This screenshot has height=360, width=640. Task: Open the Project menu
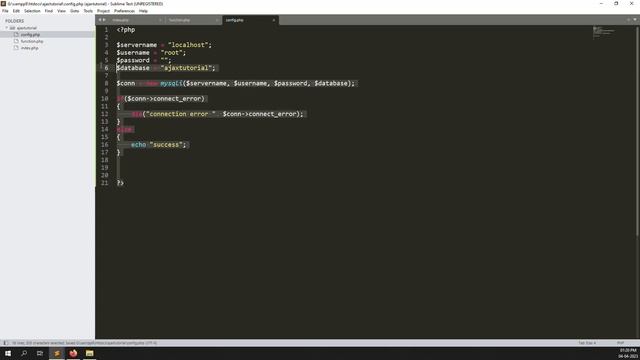point(103,11)
